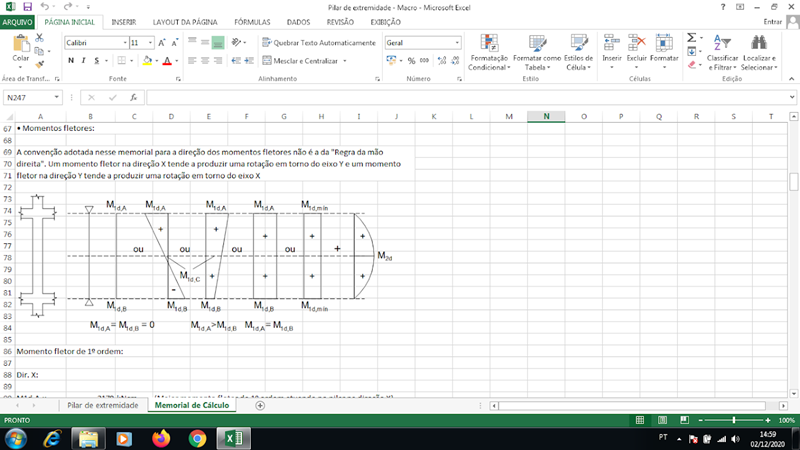Open Localizar e Selecionar menu
Screen dimensions: 800x450
point(759,53)
